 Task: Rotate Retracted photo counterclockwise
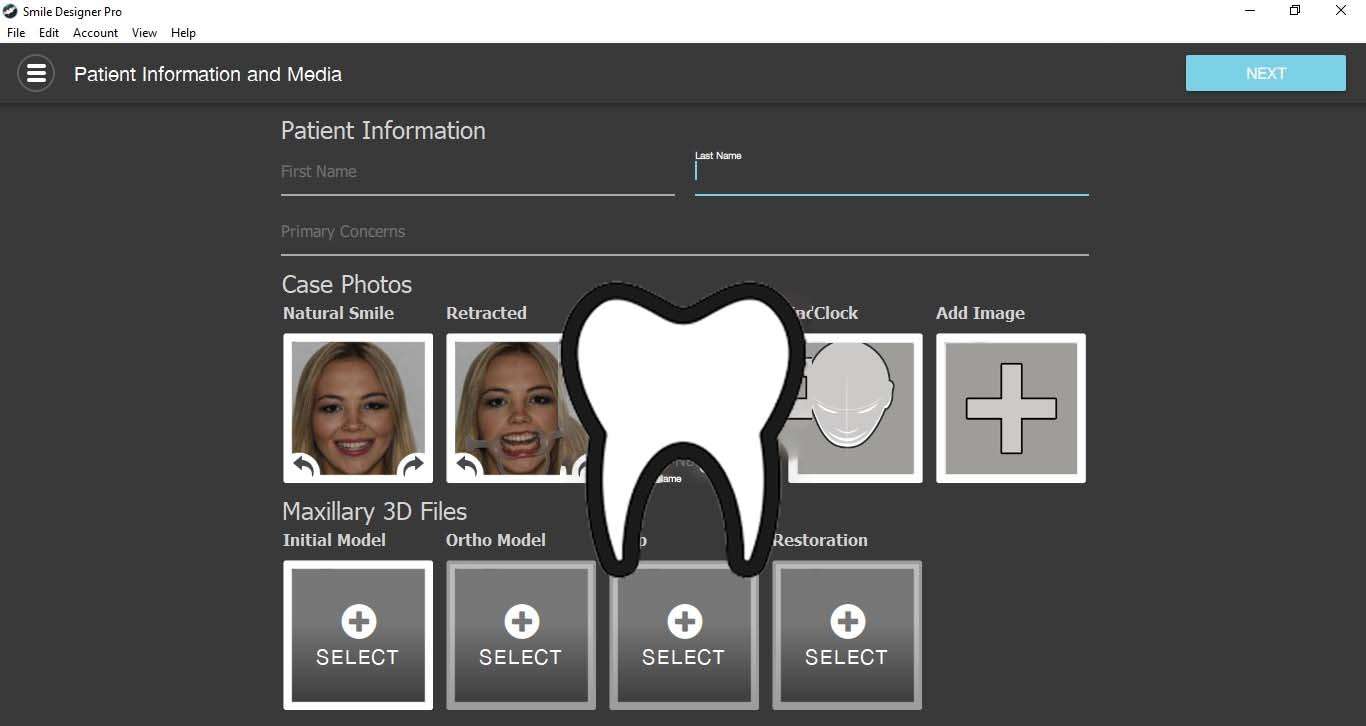click(x=467, y=466)
